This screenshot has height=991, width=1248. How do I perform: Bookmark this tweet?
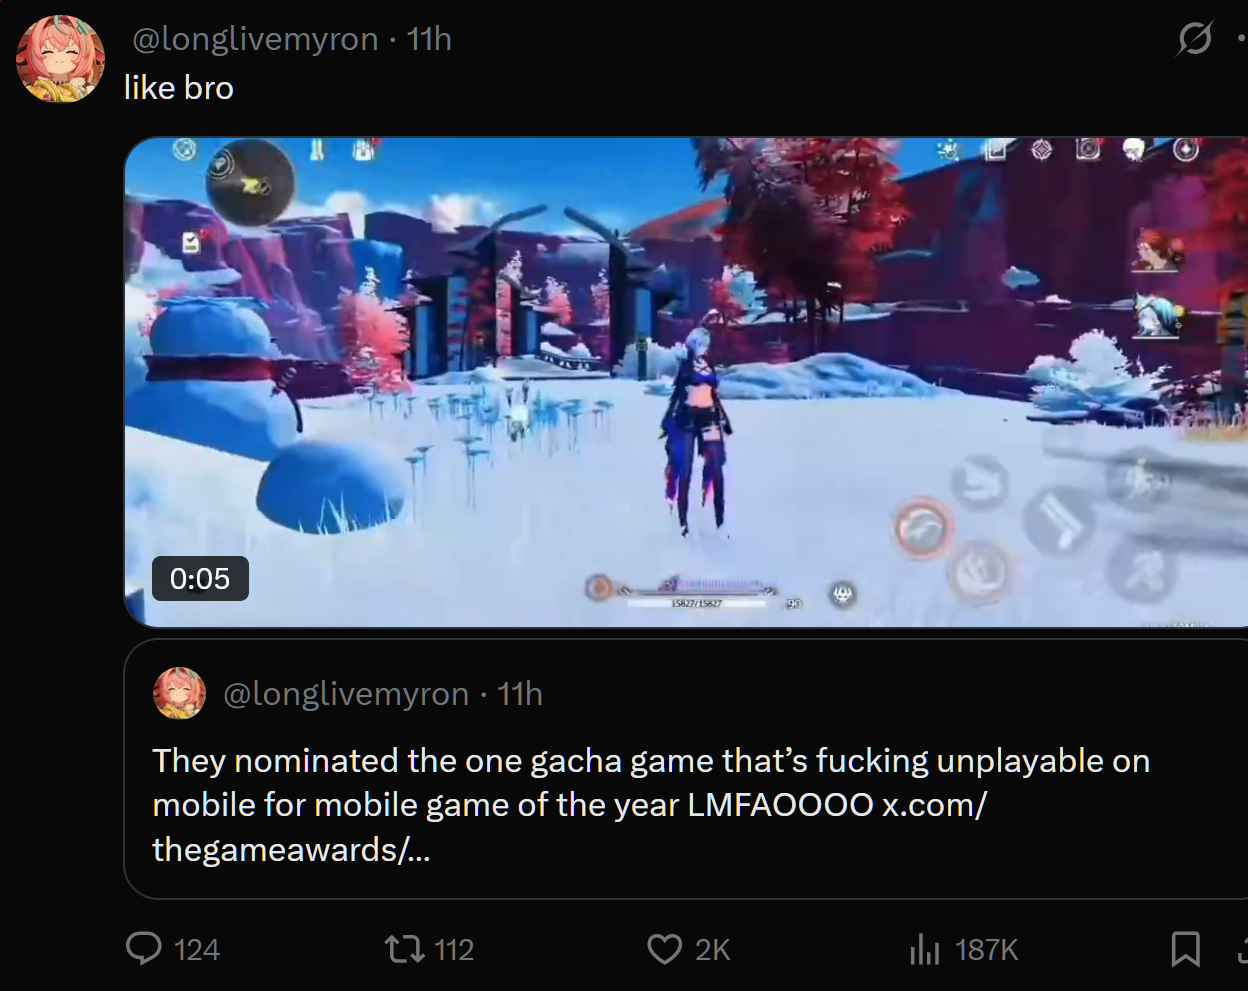tap(1185, 949)
